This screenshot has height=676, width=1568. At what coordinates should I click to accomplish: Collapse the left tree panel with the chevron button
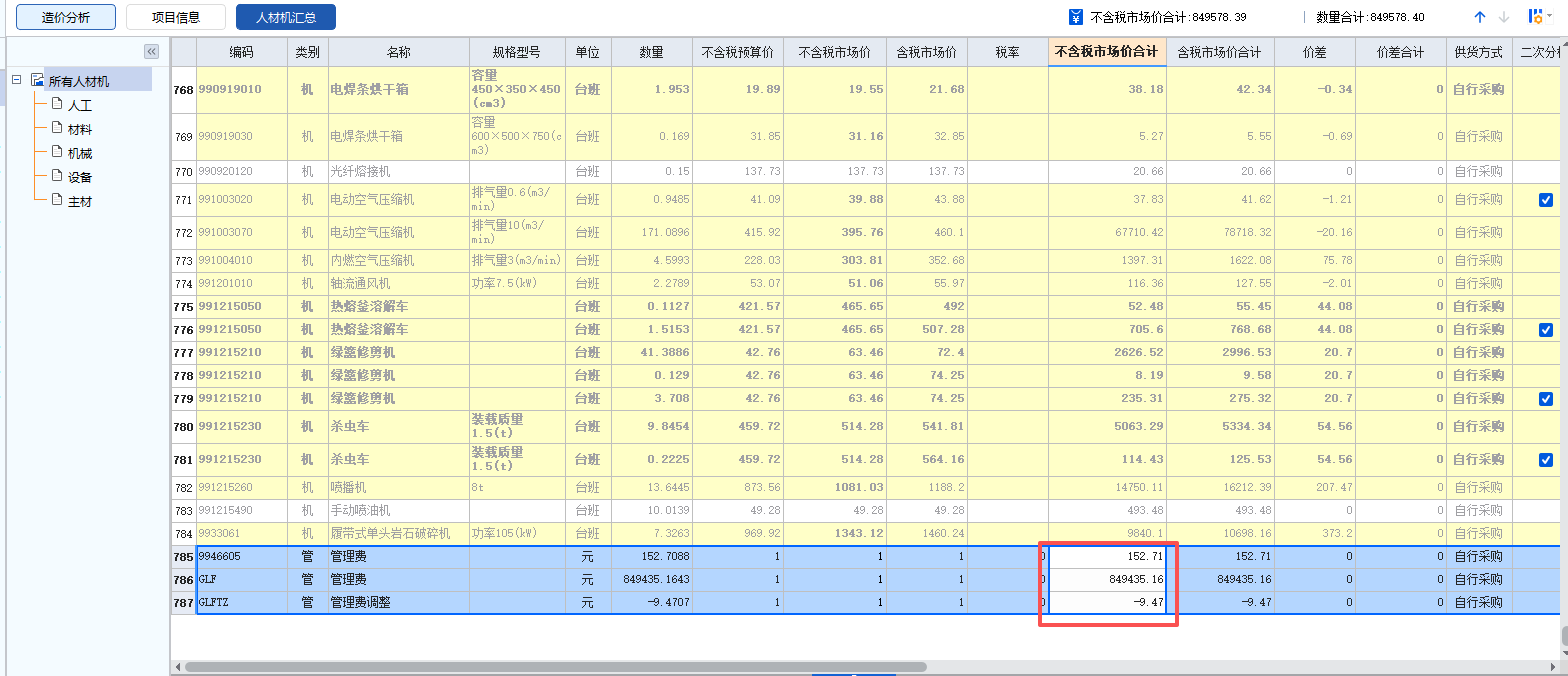[152, 51]
